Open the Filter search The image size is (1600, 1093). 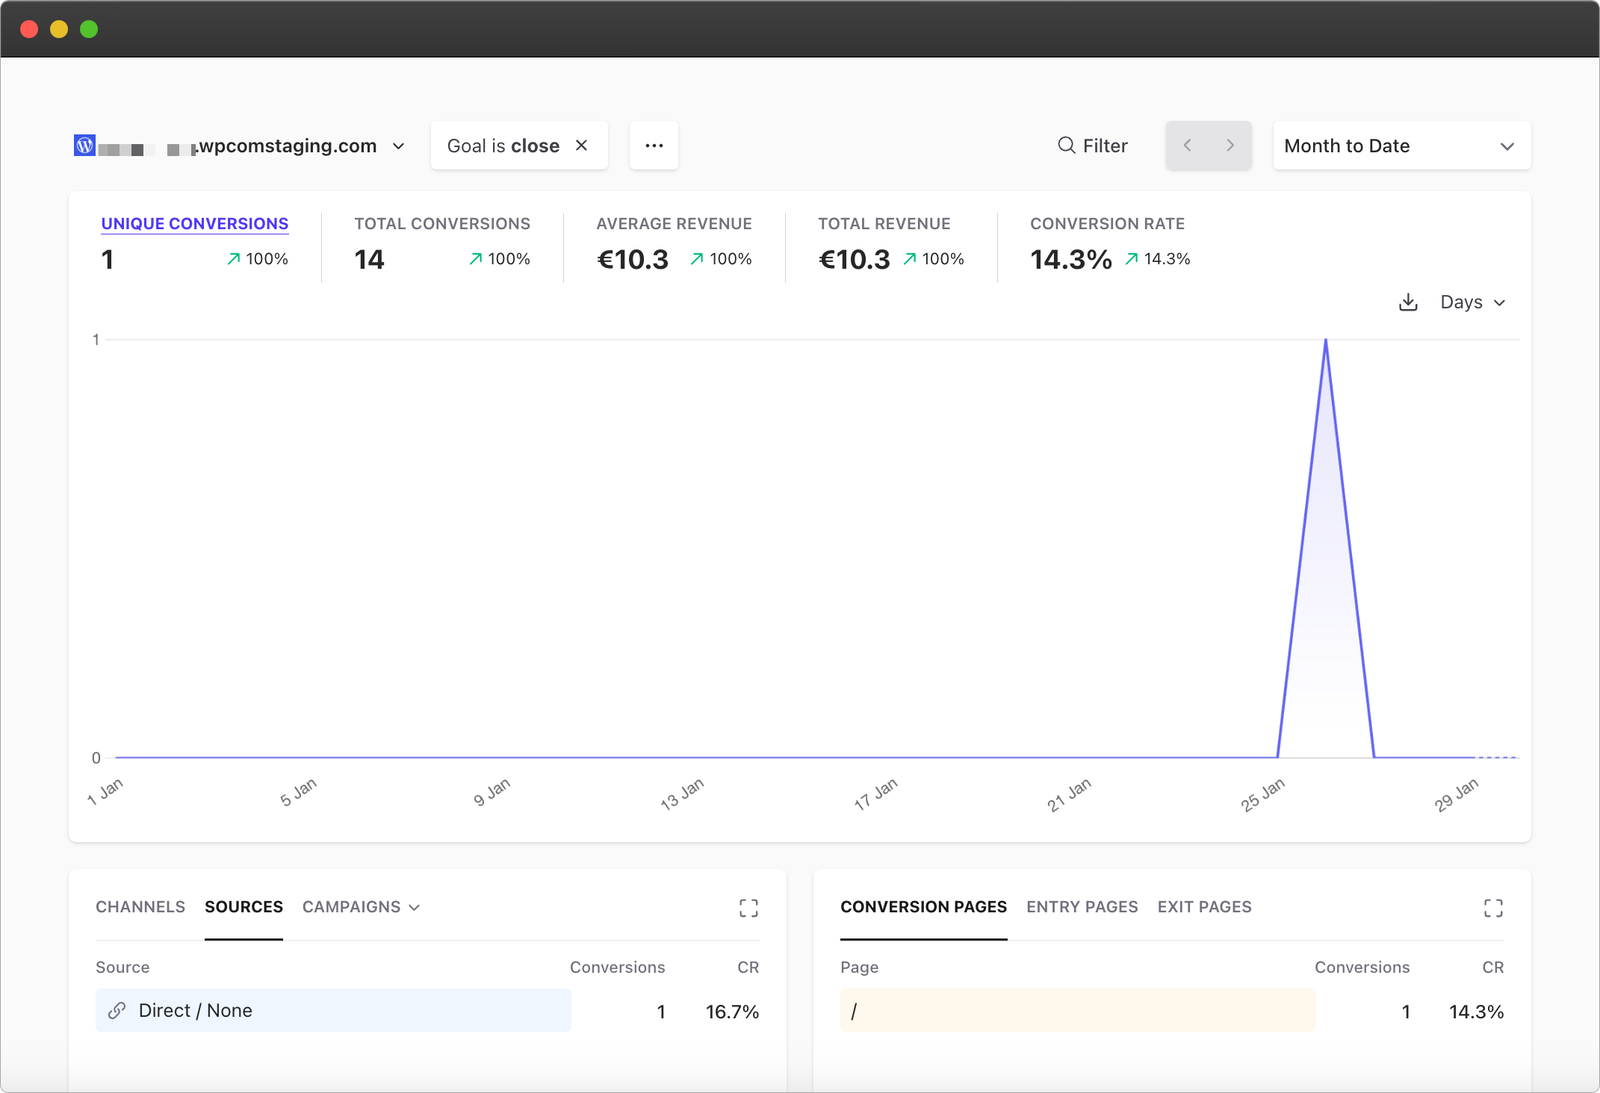pos(1093,145)
